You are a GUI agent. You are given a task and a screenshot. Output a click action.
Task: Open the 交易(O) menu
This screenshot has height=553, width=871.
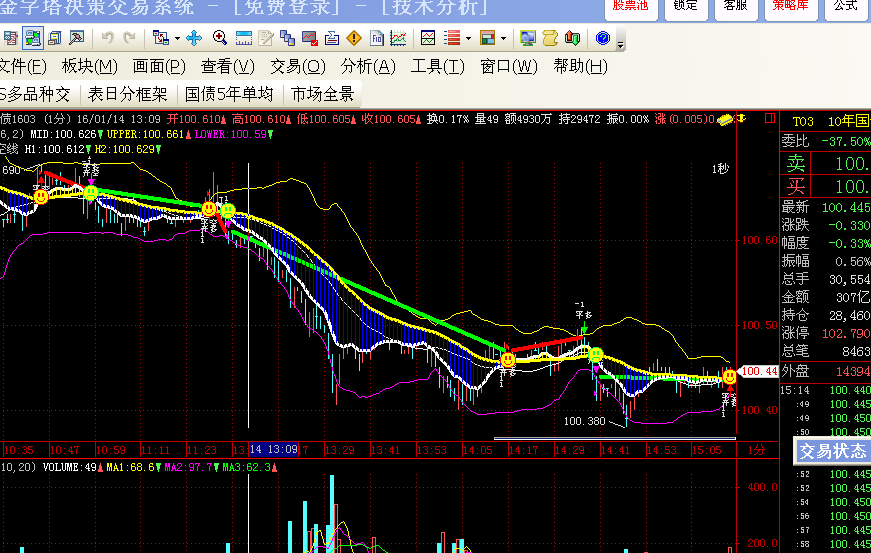pyautogui.click(x=298, y=67)
